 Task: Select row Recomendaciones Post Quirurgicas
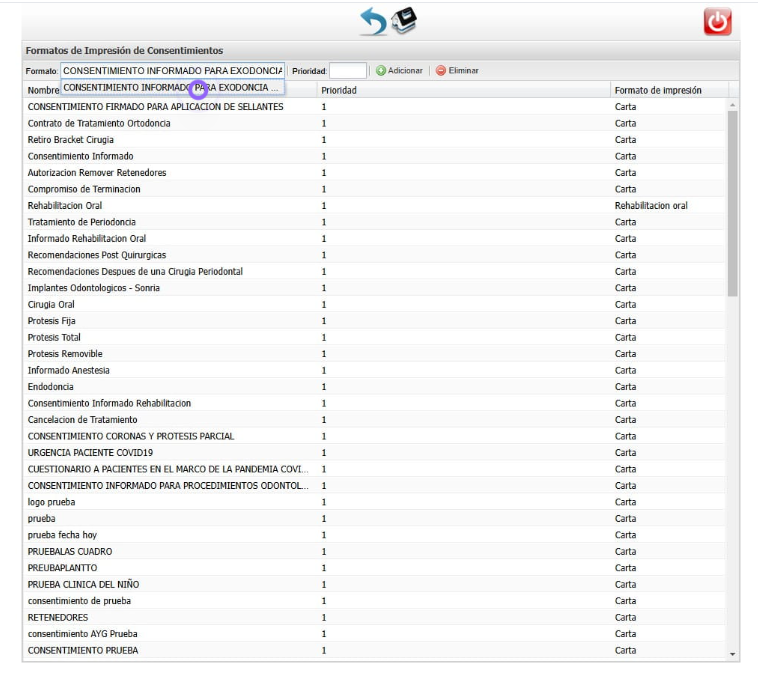(375, 255)
